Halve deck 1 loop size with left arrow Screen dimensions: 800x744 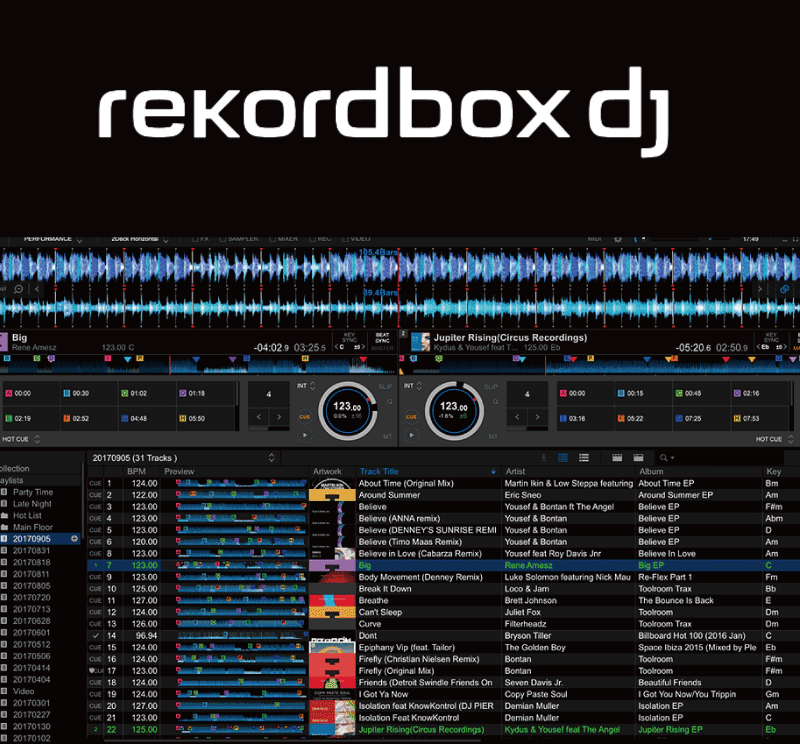[259, 417]
